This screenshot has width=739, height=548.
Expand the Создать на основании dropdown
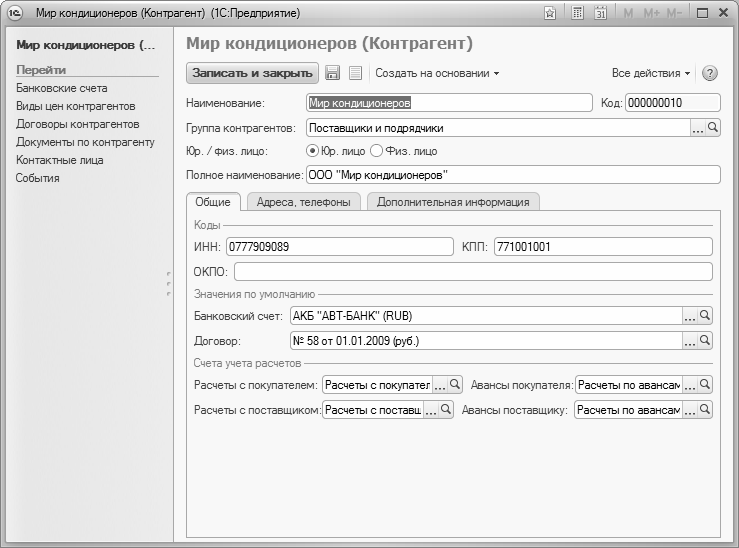(x=437, y=73)
